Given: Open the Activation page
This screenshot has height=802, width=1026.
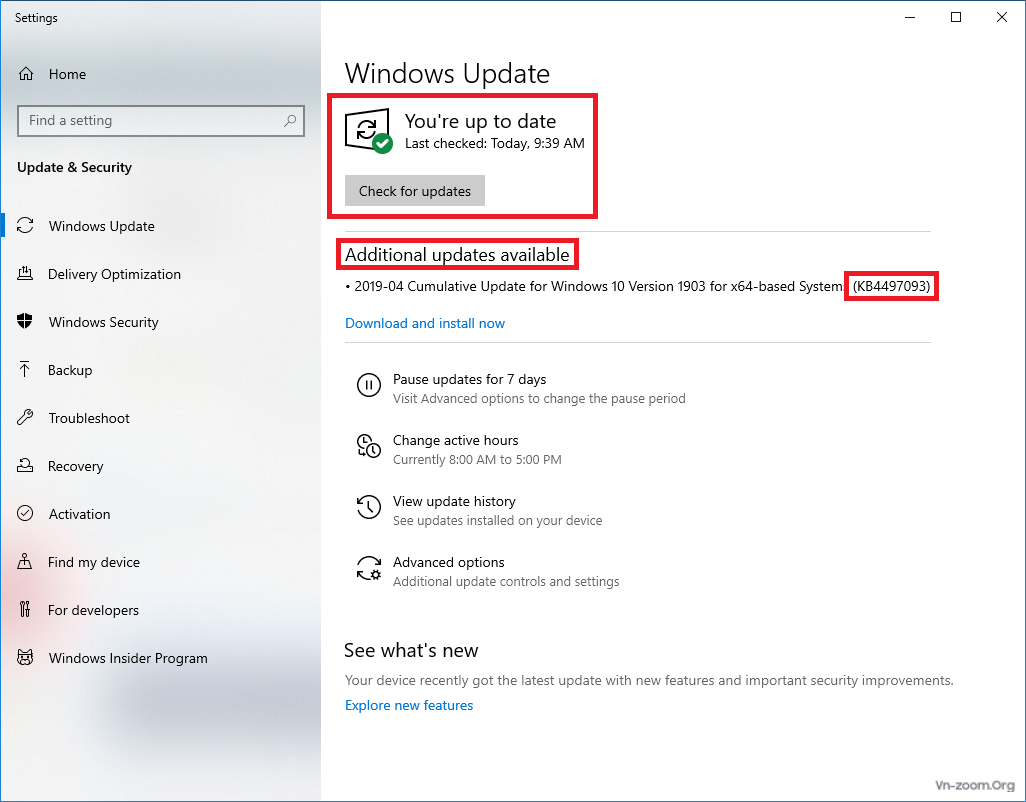Looking at the screenshot, I should click(x=79, y=514).
